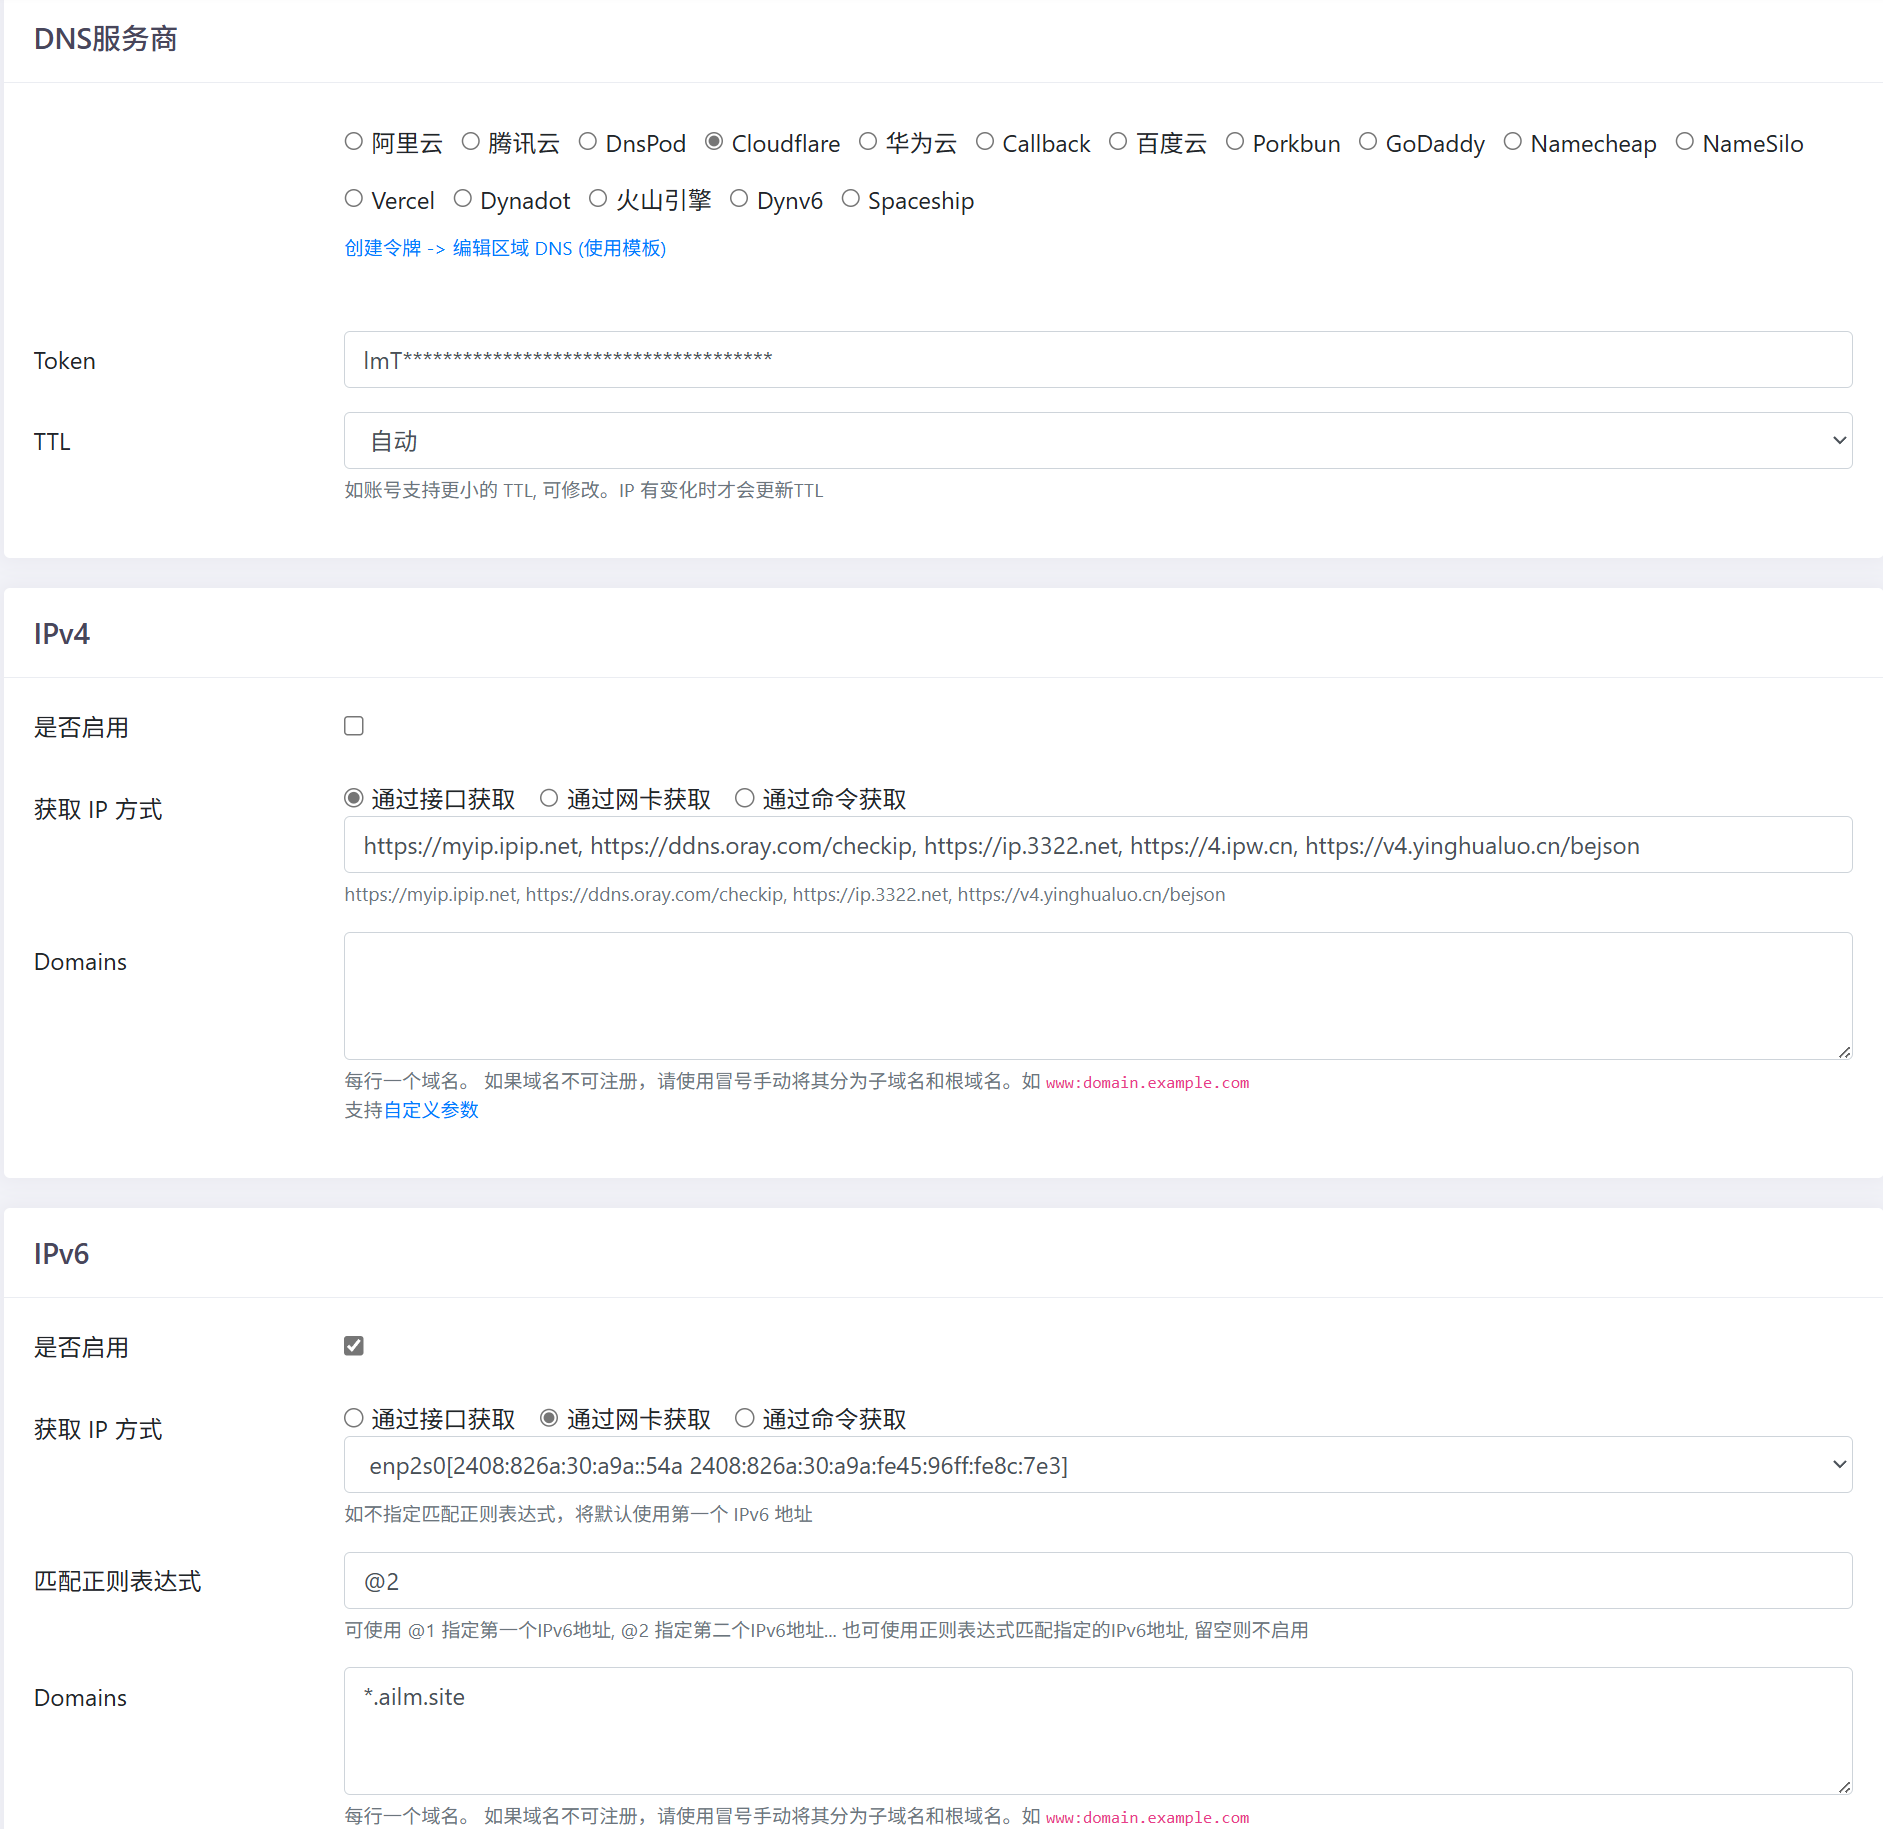Screen dimensions: 1883x1829
Task: Click the IPv4 IP lookup URL field
Action: pos(1097,846)
